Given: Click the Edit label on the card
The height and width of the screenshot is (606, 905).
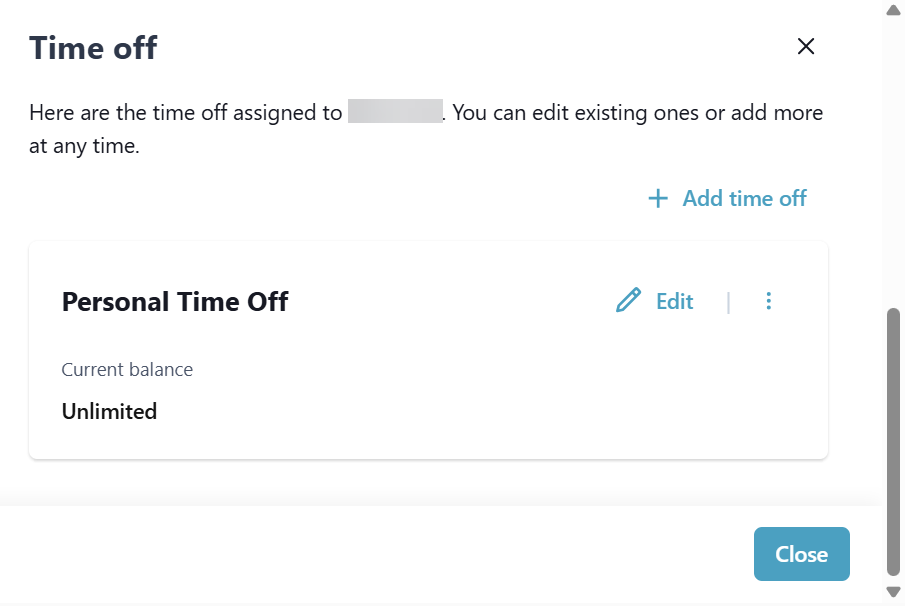Looking at the screenshot, I should [x=674, y=301].
